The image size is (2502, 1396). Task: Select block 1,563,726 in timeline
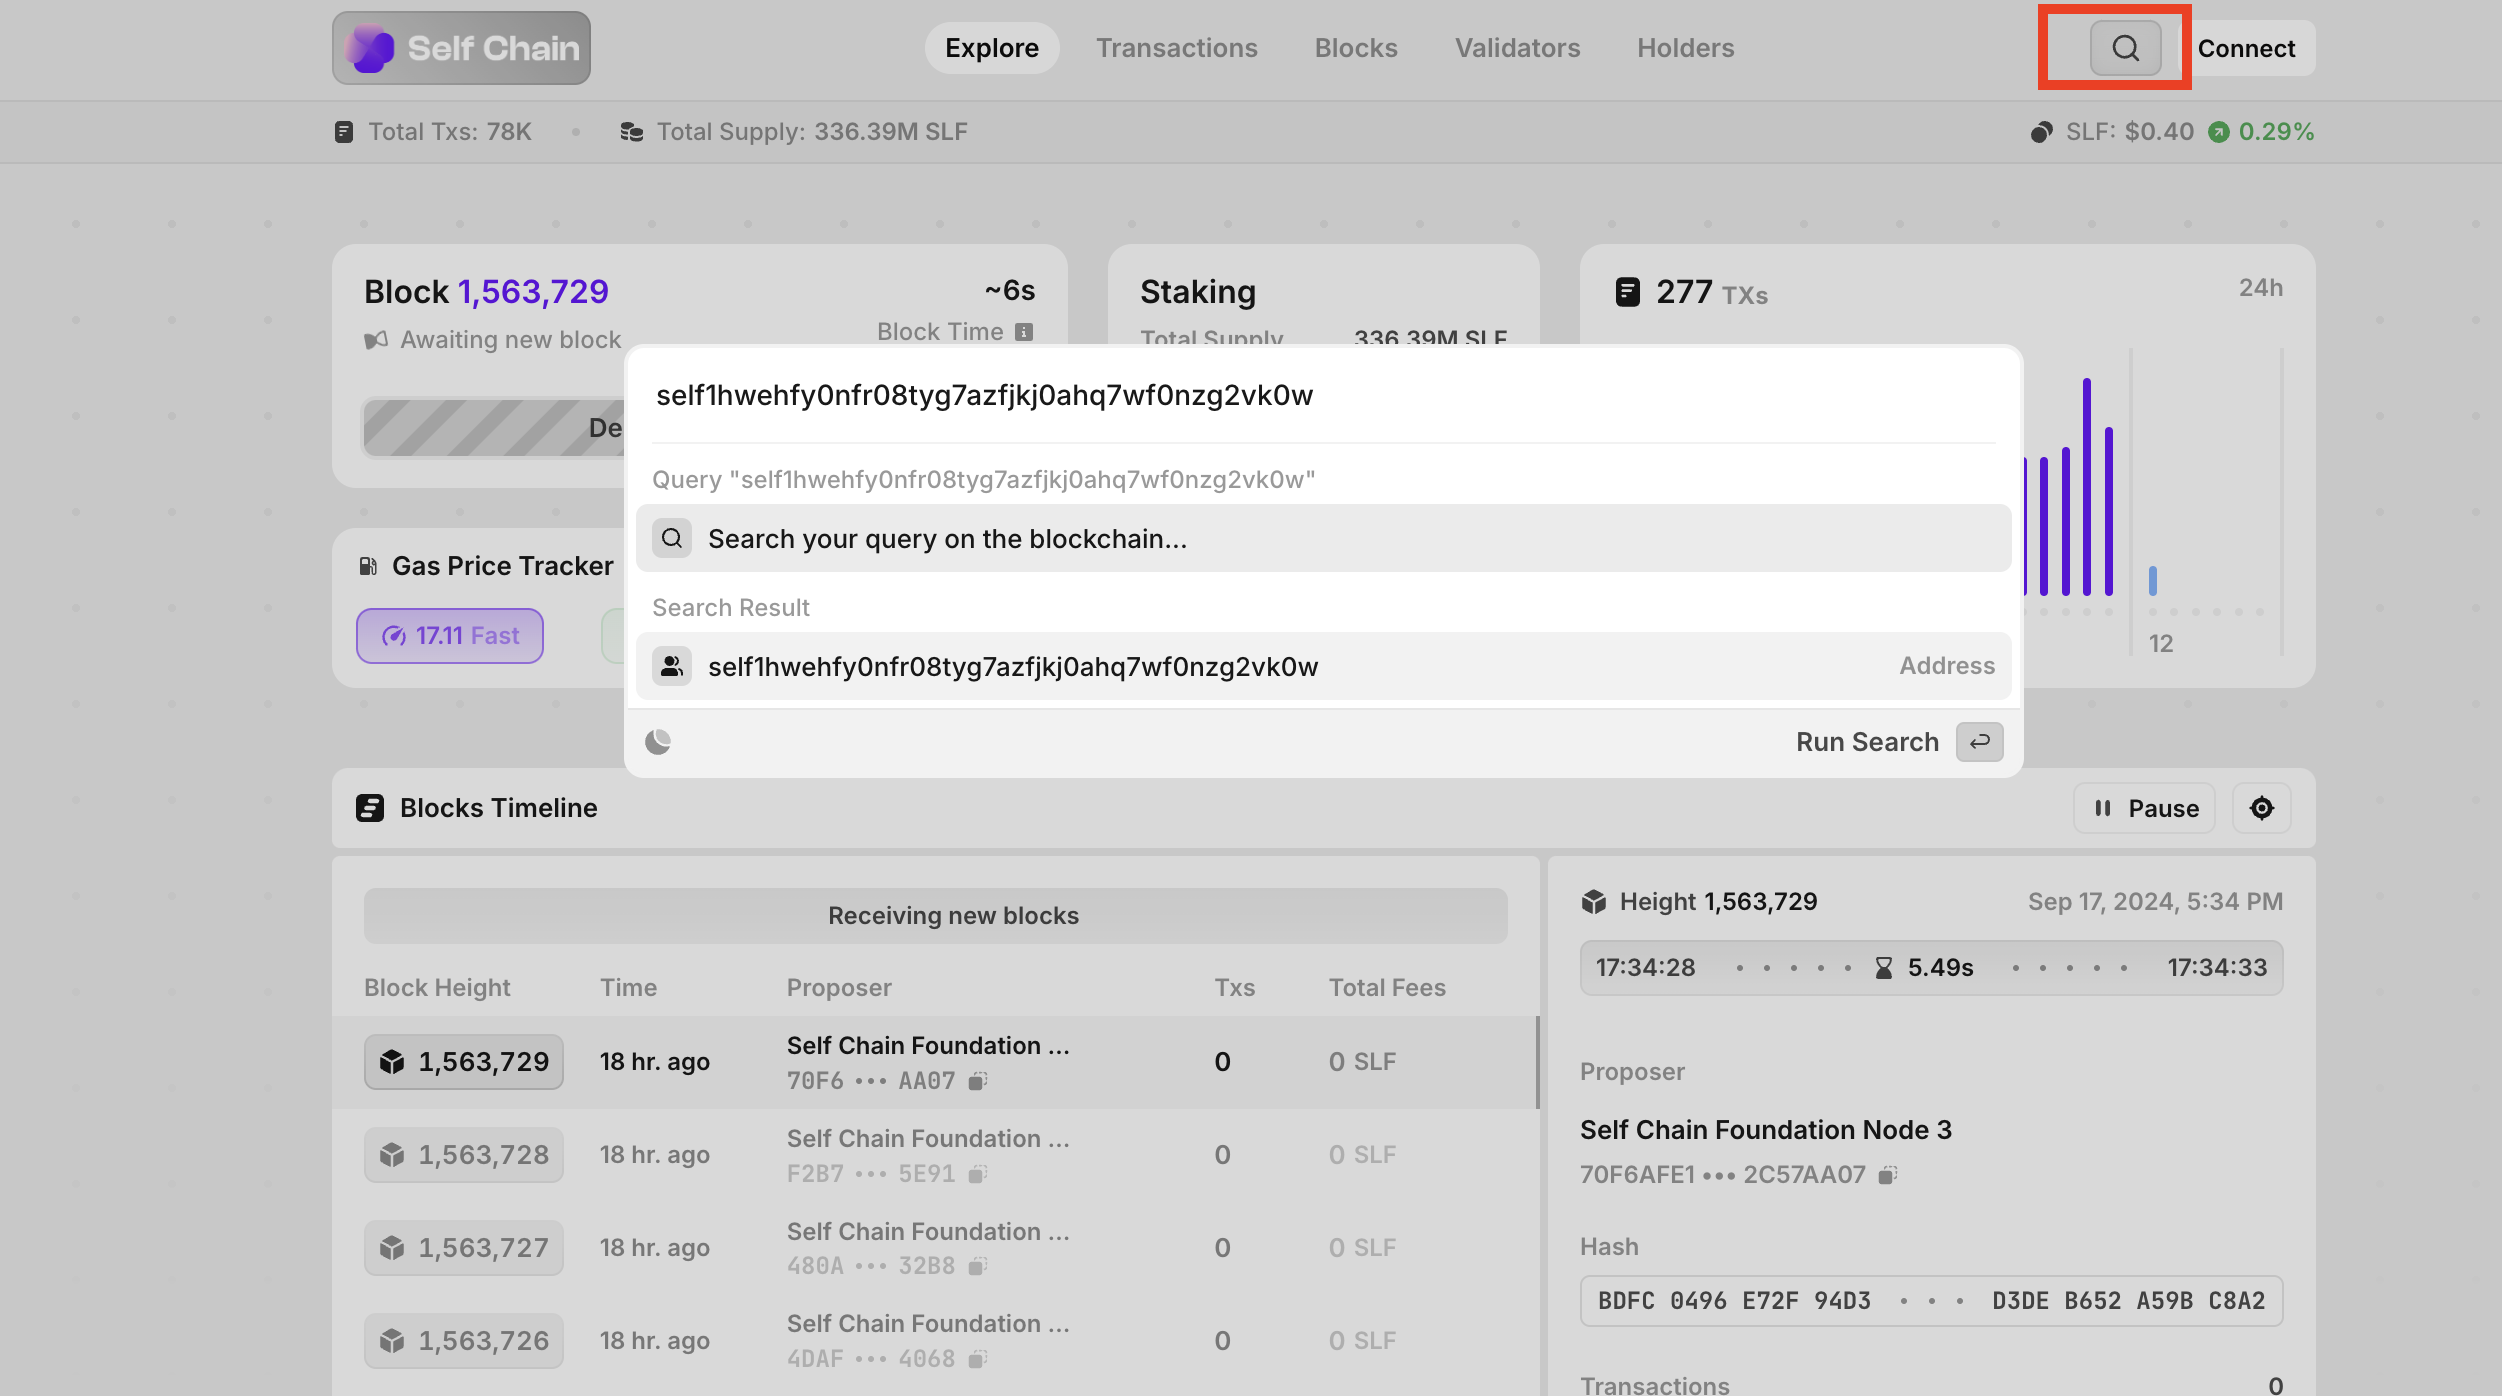(464, 1341)
